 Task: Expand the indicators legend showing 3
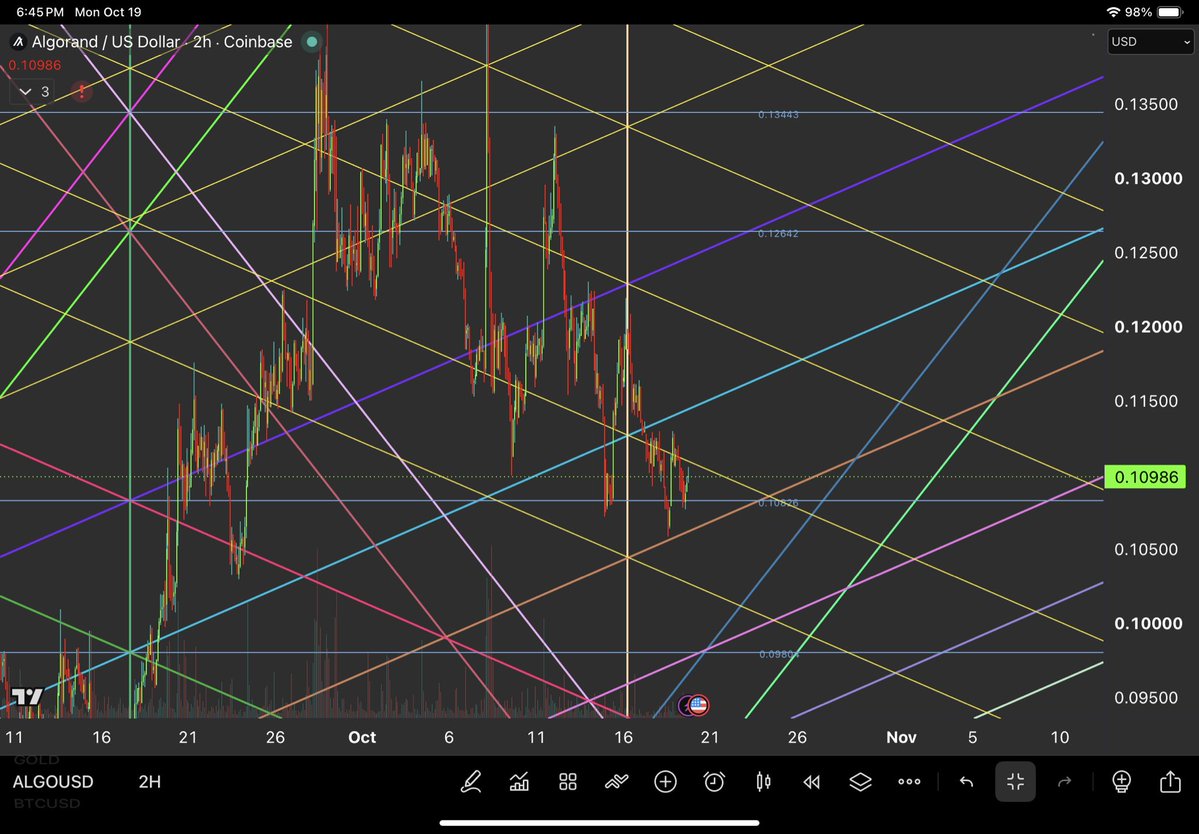pyautogui.click(x=34, y=92)
